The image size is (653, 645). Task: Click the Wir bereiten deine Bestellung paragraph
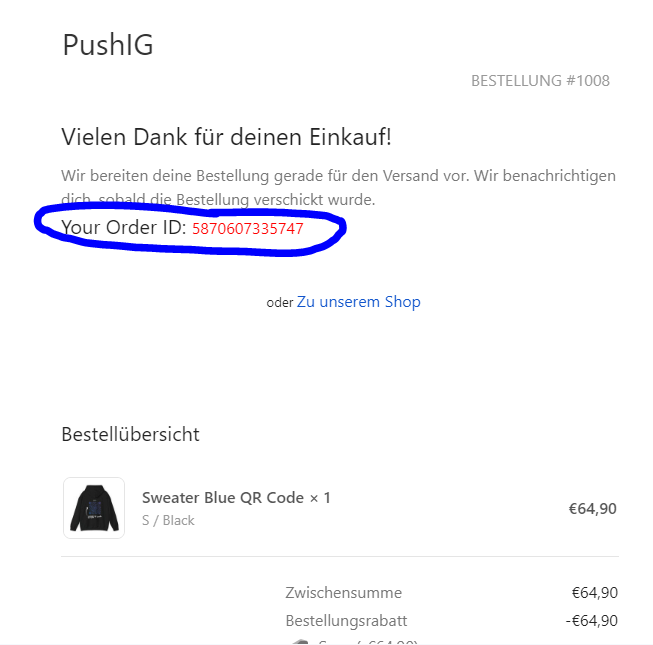click(338, 187)
